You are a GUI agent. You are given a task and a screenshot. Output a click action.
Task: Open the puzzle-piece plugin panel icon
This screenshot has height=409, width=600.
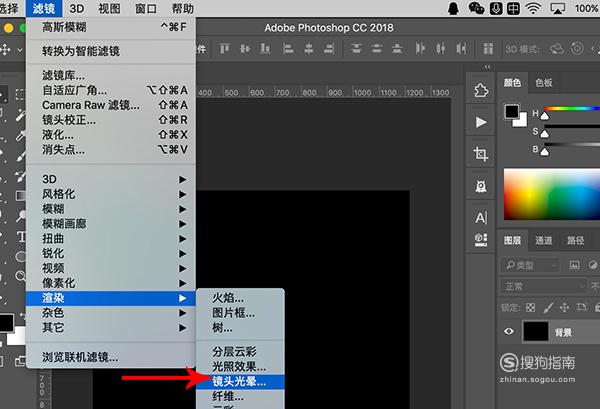pos(481,91)
